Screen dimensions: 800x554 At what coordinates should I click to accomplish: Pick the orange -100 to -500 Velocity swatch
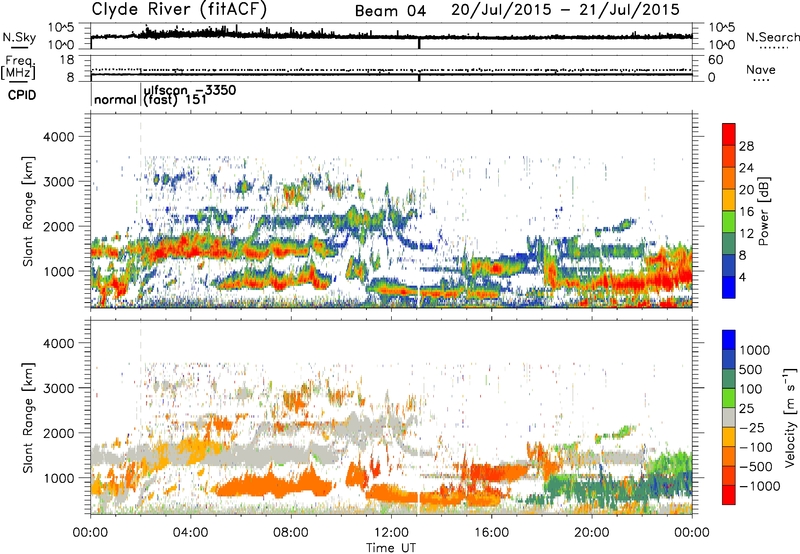click(x=729, y=456)
